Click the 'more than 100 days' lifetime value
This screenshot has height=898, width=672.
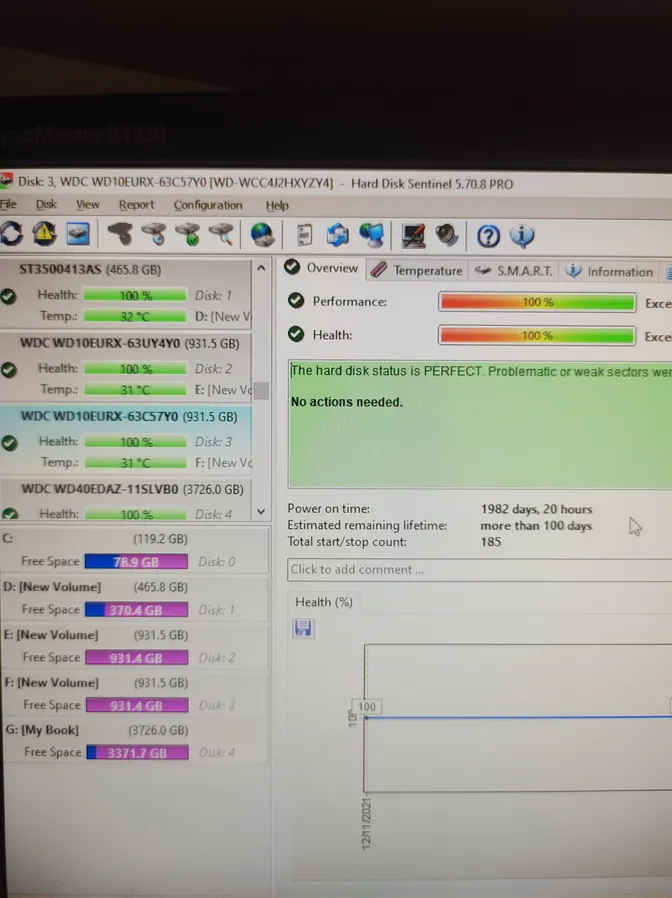coord(536,526)
